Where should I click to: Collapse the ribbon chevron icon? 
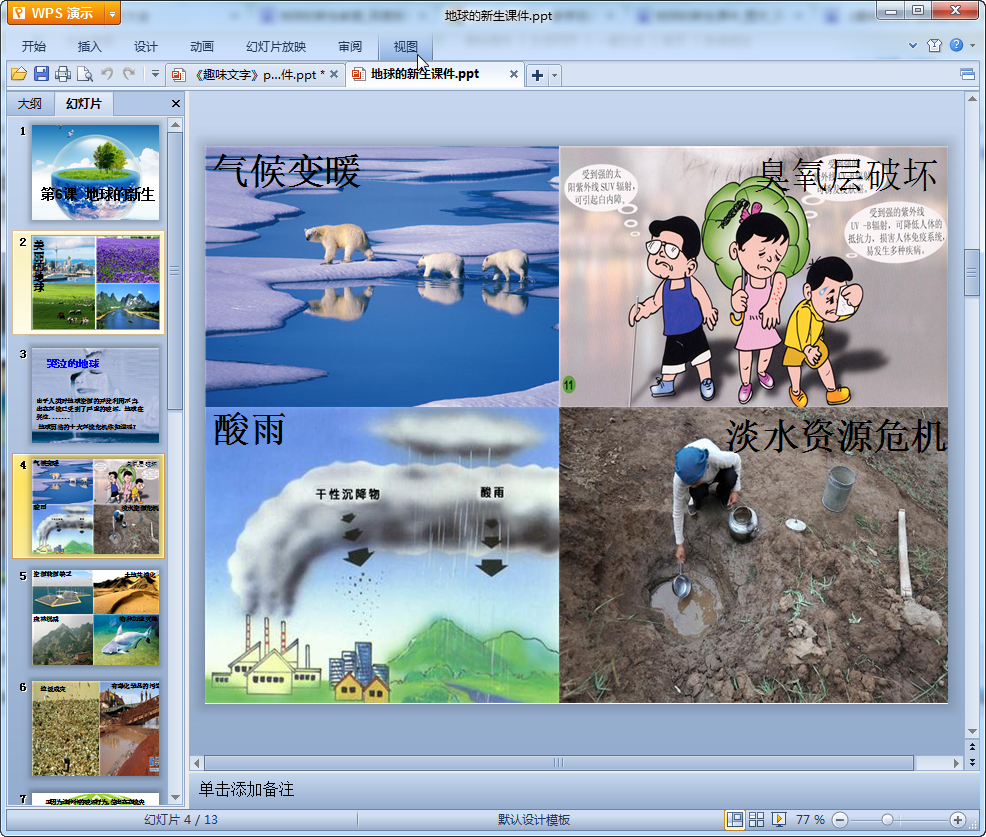(x=913, y=45)
